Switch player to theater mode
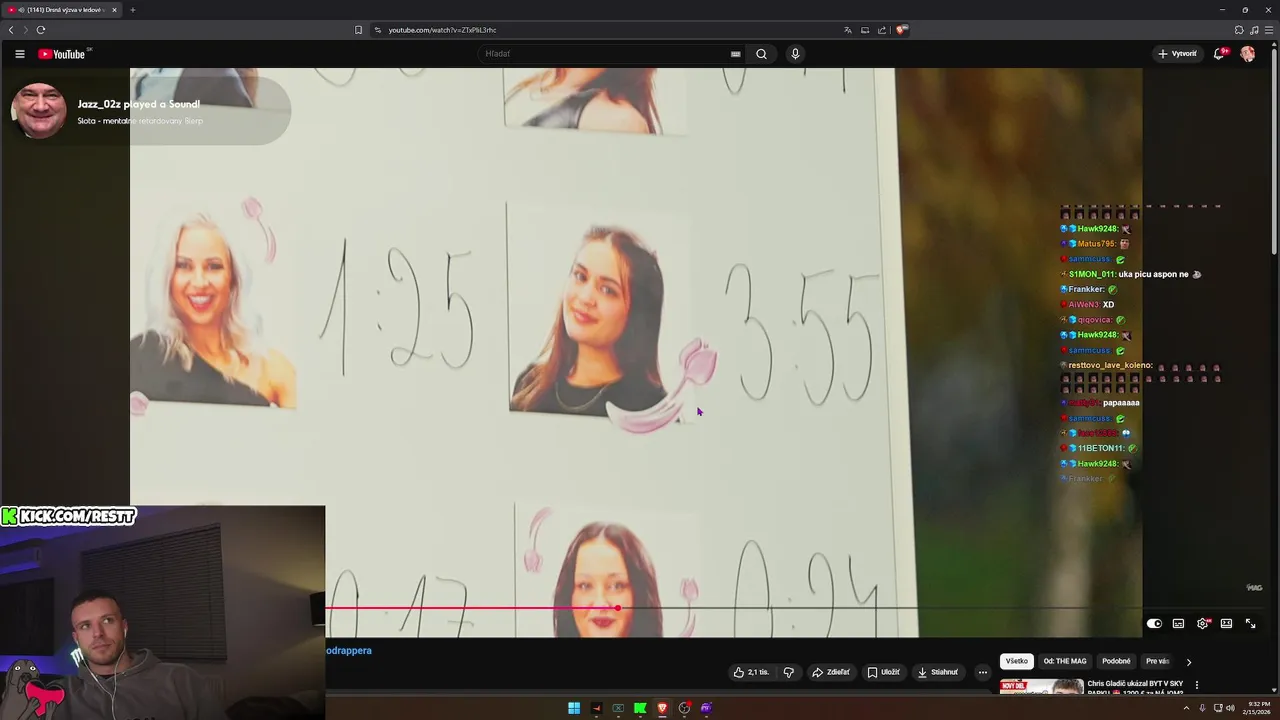 (x=1226, y=623)
